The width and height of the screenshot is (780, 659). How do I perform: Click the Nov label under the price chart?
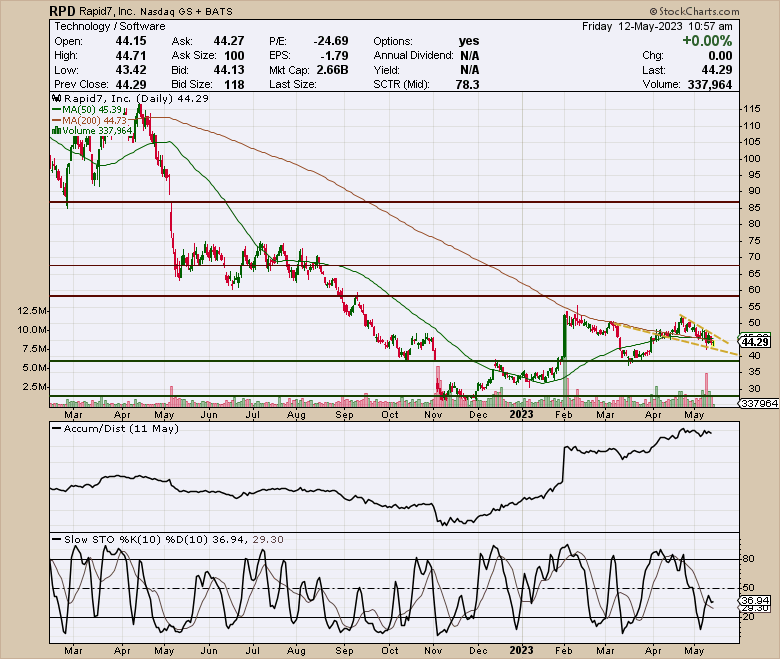[433, 415]
